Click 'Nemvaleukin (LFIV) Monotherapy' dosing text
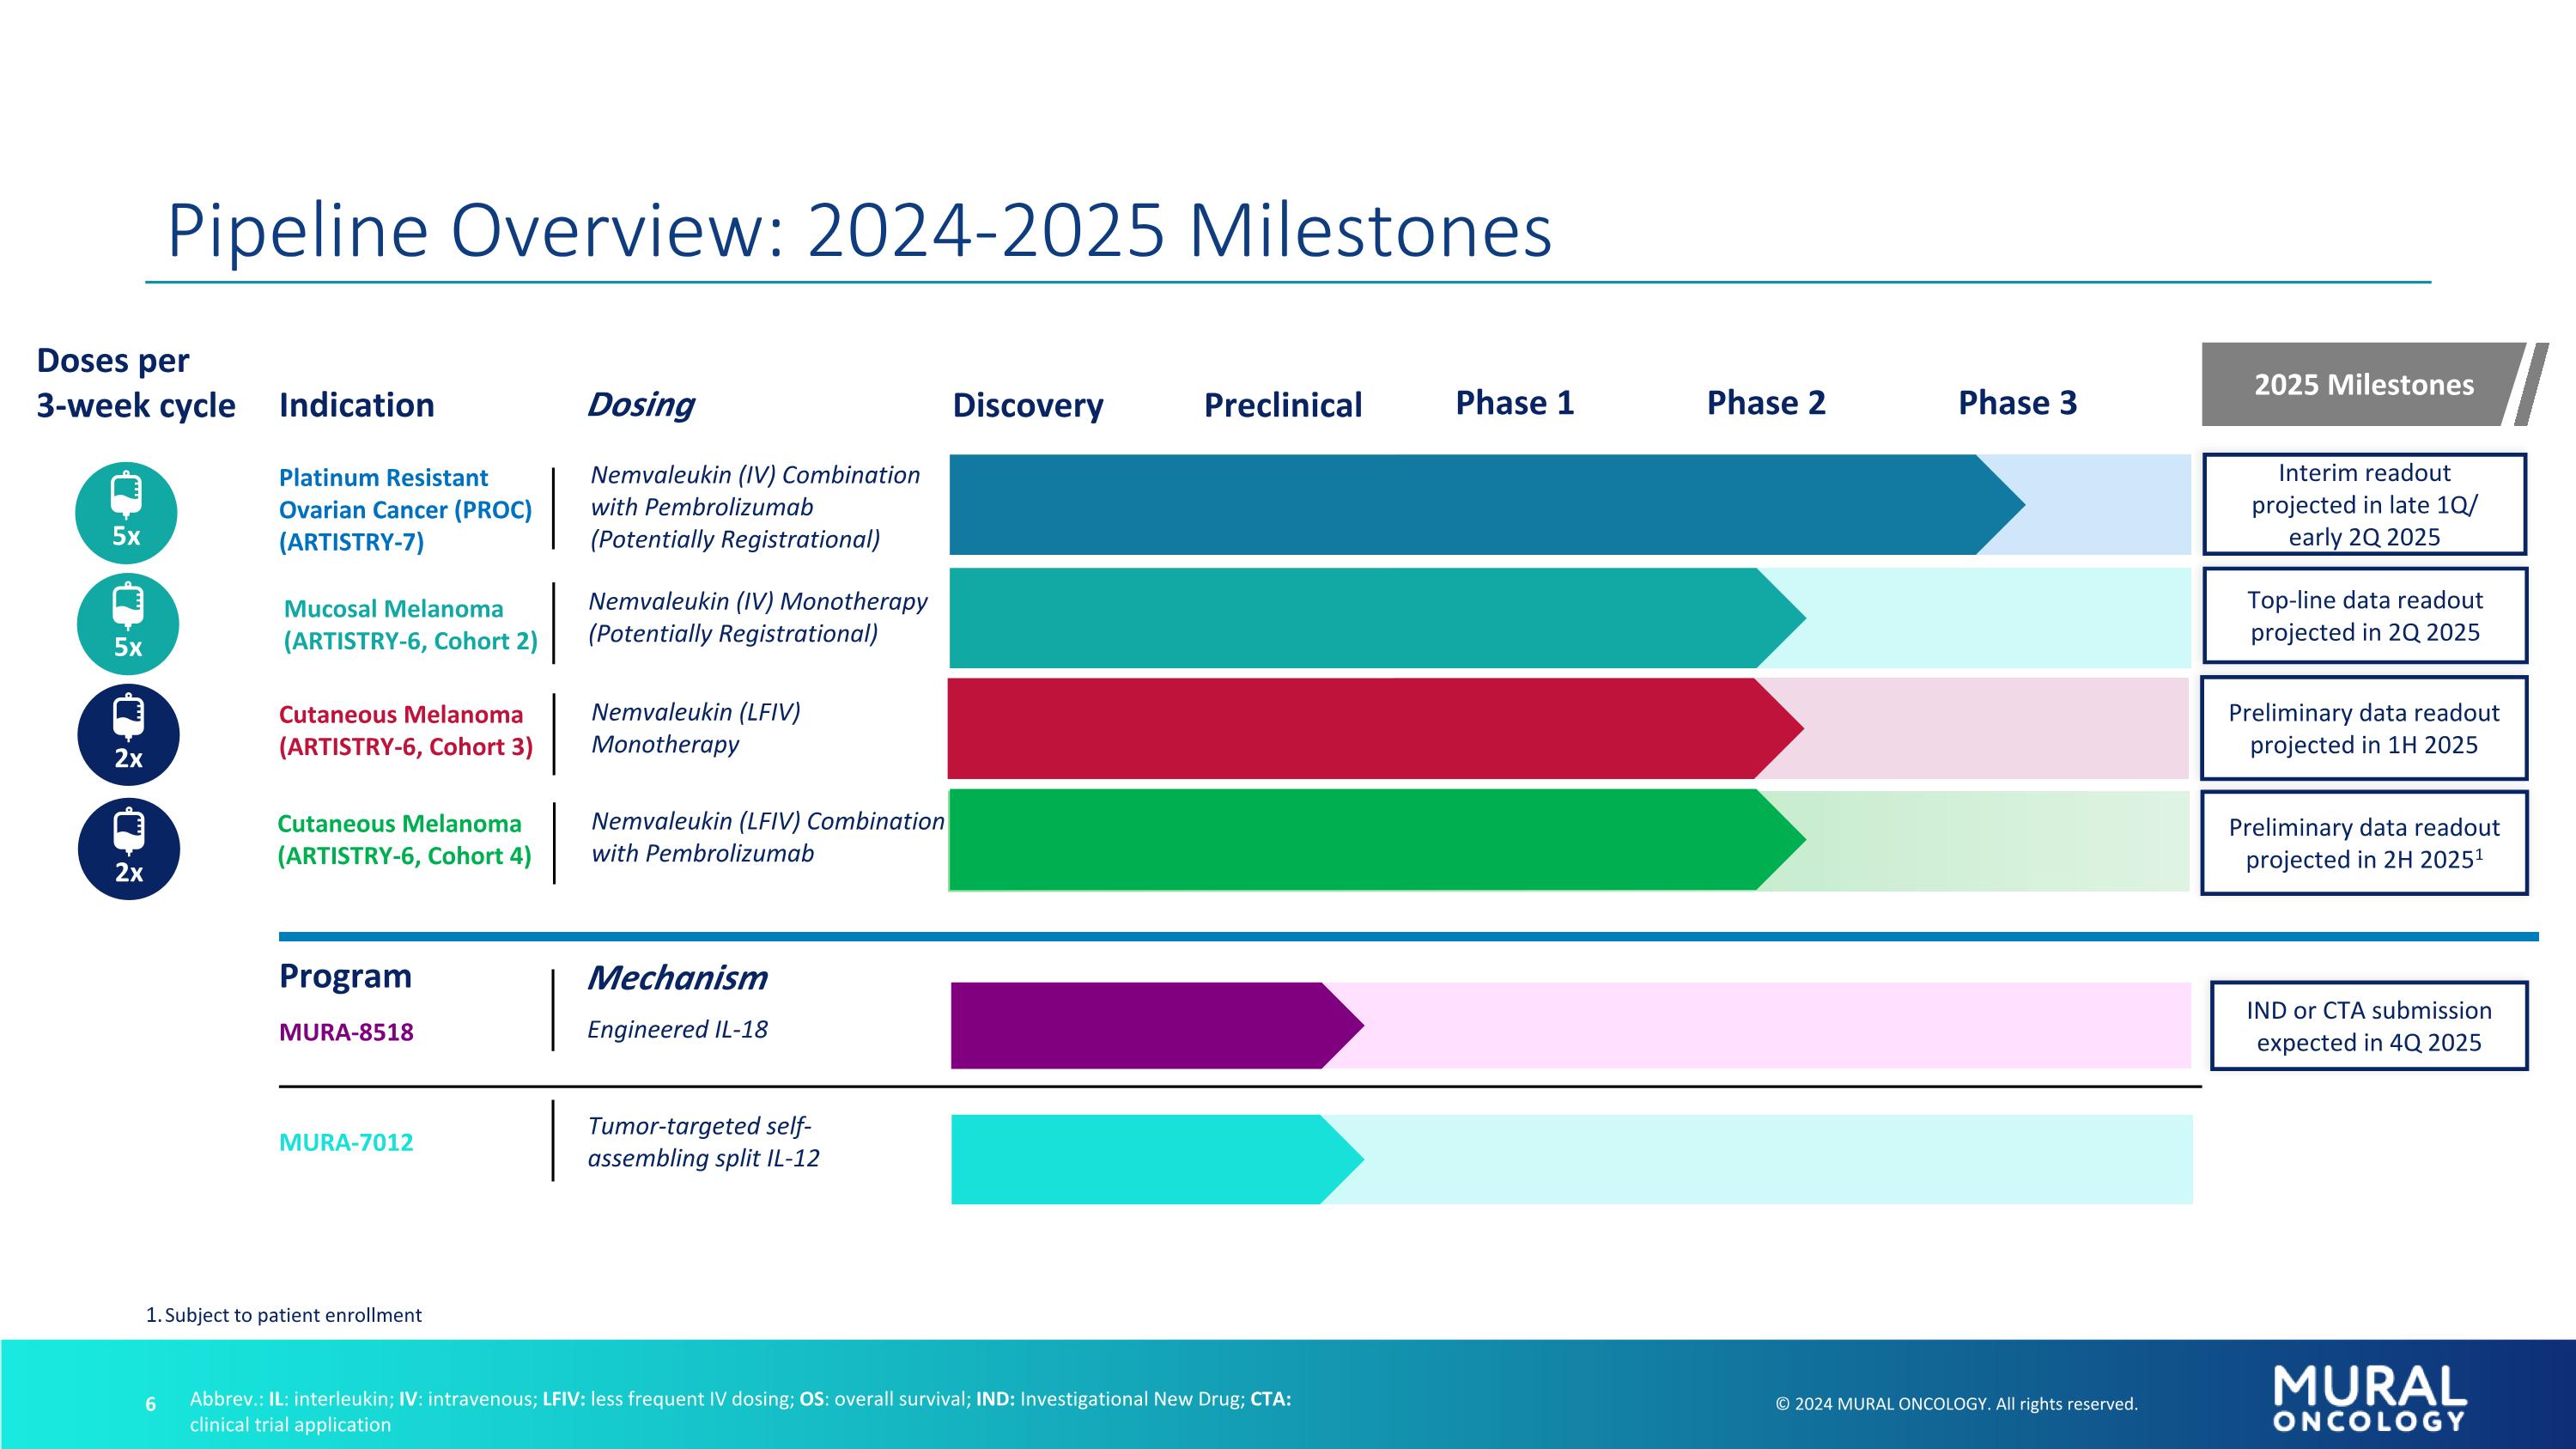Image resolution: width=2576 pixels, height=1449 pixels. pyautogui.click(x=696, y=728)
